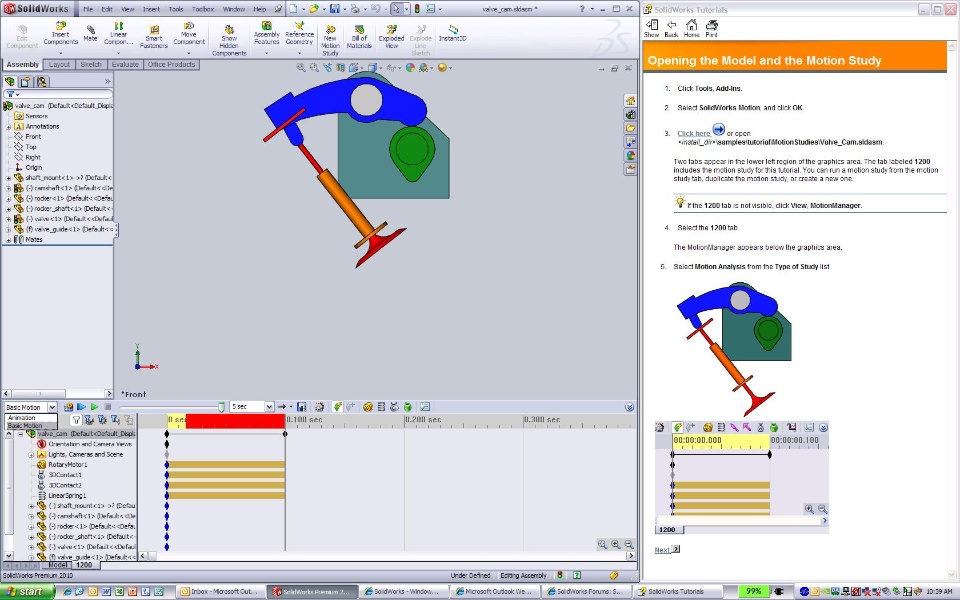The width and height of the screenshot is (960, 600).
Task: Open the Inbox - Microsoft Outlook taskbar button
Action: tap(221, 591)
